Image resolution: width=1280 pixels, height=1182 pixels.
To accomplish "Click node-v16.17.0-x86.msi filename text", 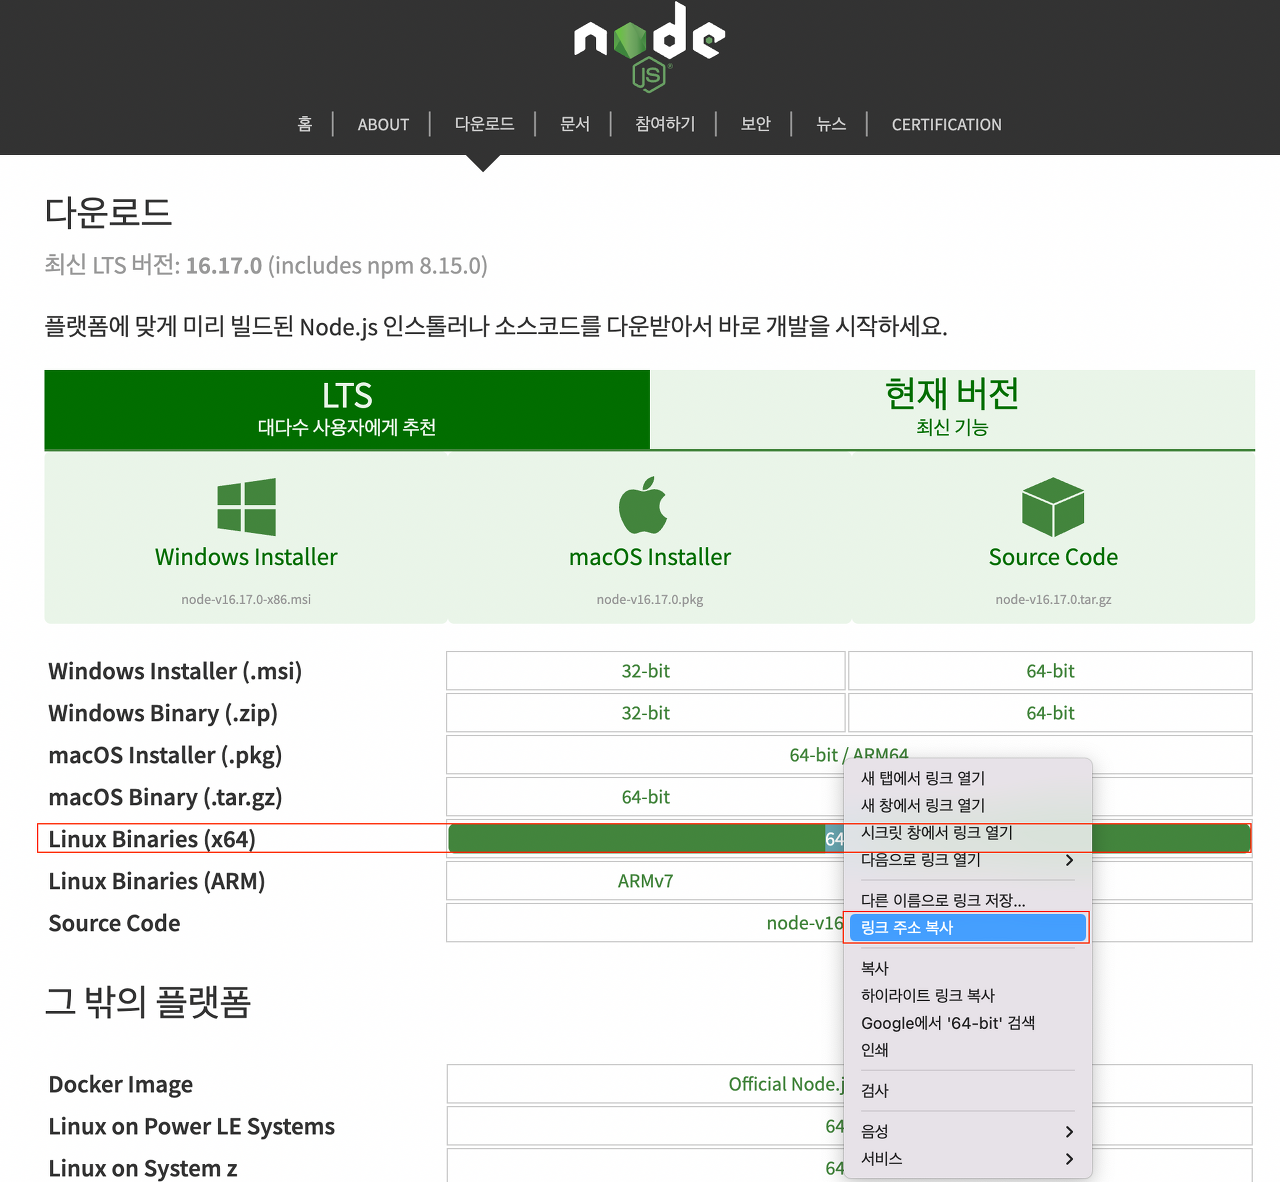I will pos(246,599).
